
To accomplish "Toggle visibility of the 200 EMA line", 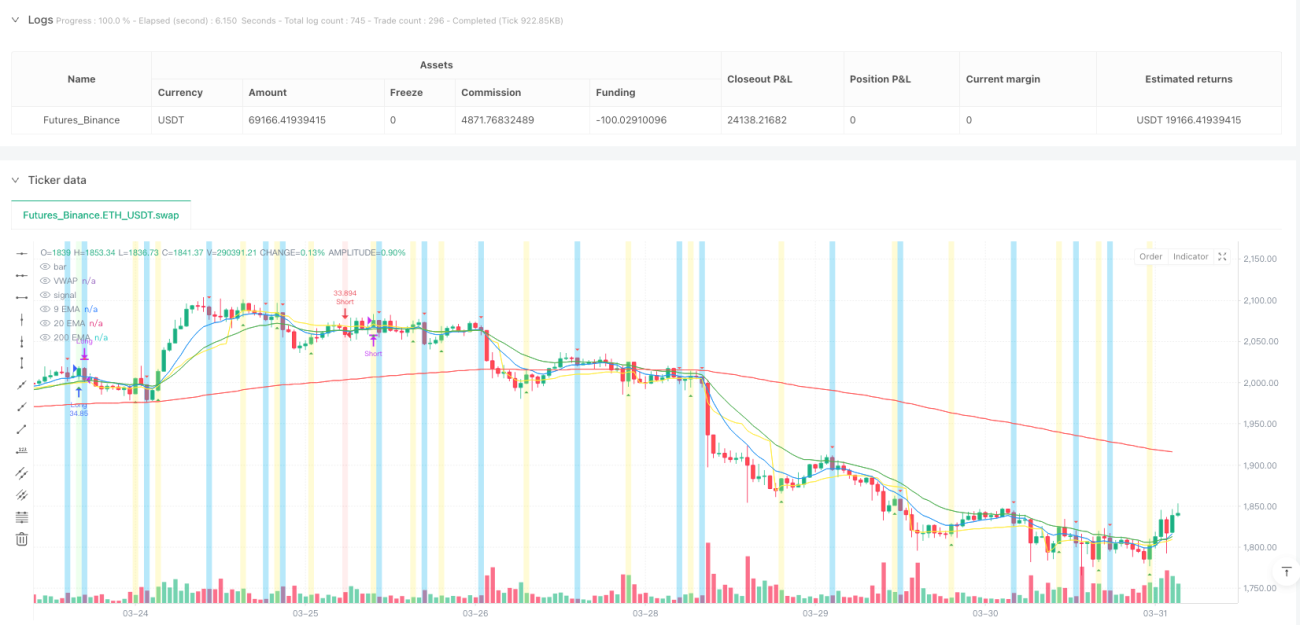I will click(x=44, y=337).
